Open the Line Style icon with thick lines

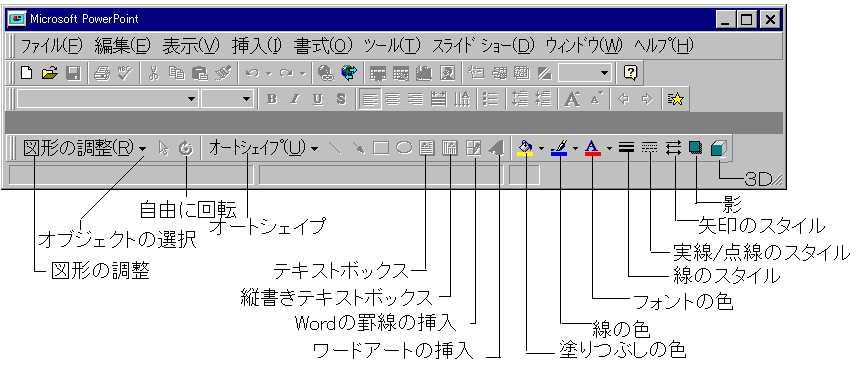point(626,148)
